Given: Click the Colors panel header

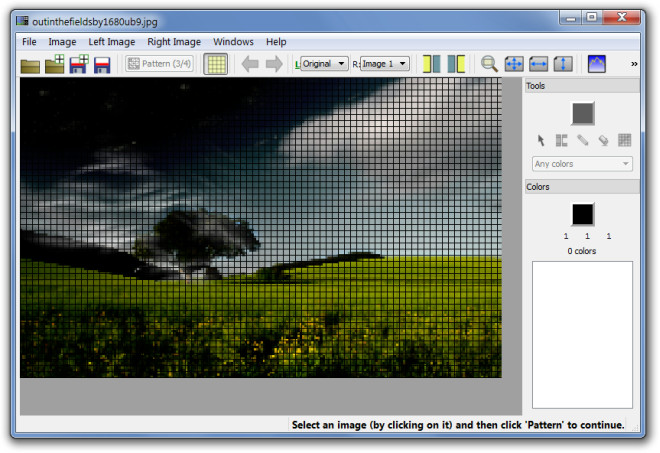Looking at the screenshot, I should click(x=582, y=187).
